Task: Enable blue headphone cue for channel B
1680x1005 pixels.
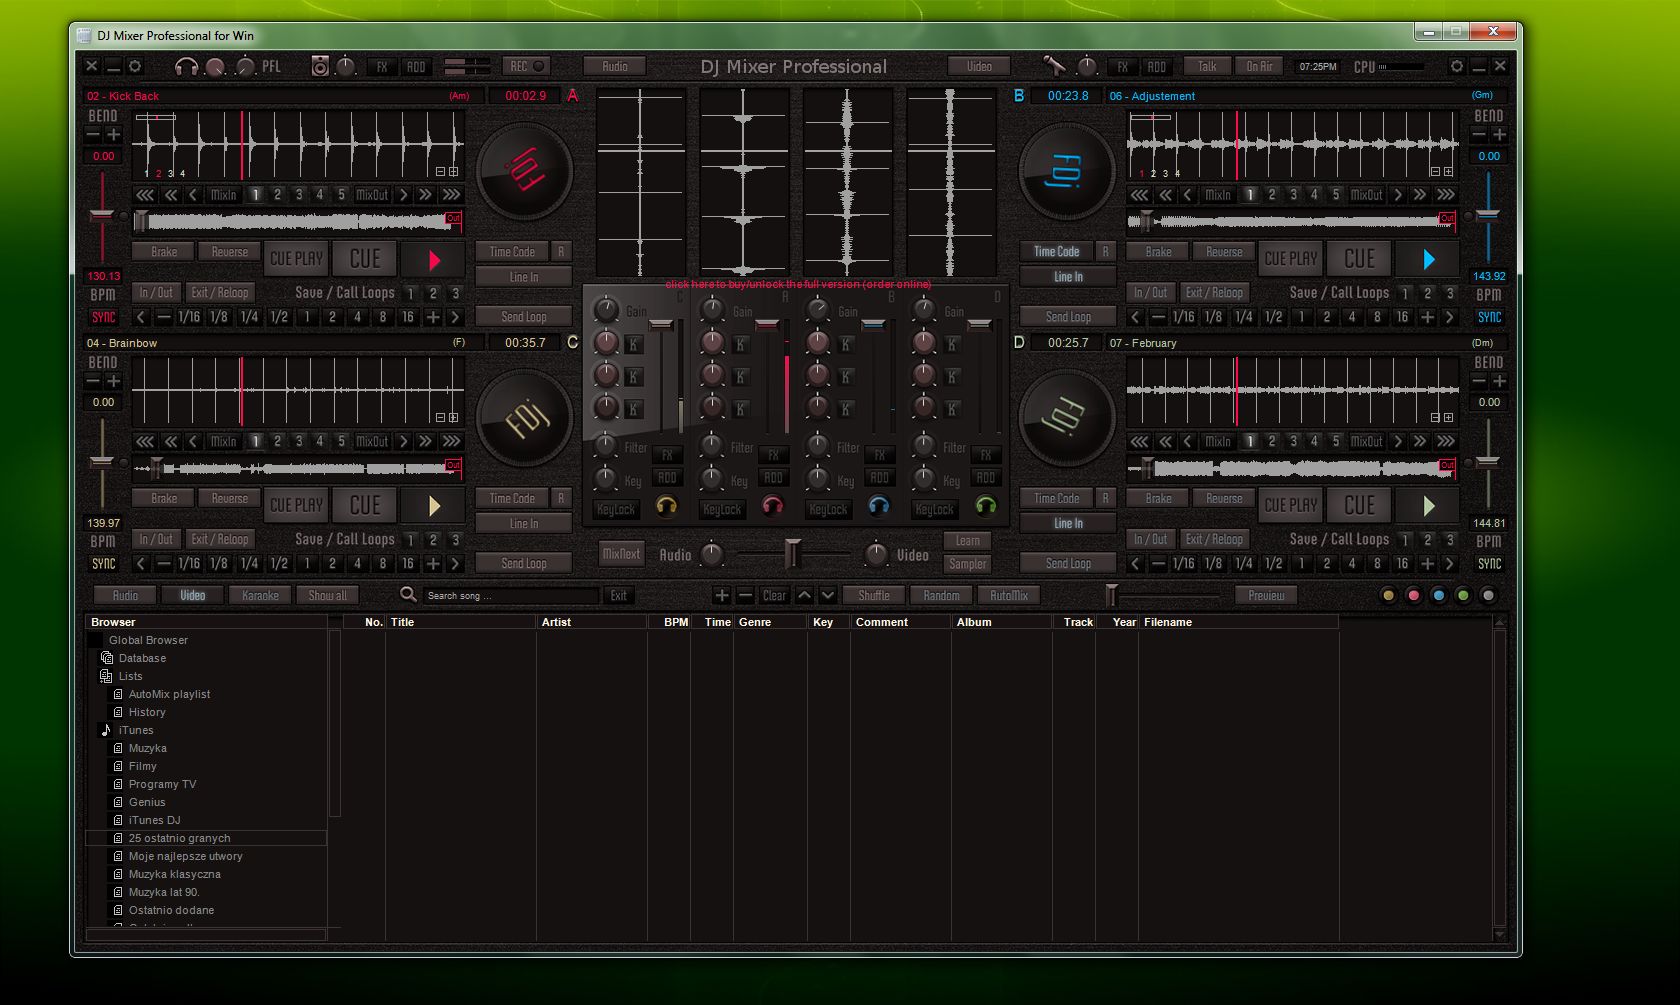Action: (x=879, y=506)
